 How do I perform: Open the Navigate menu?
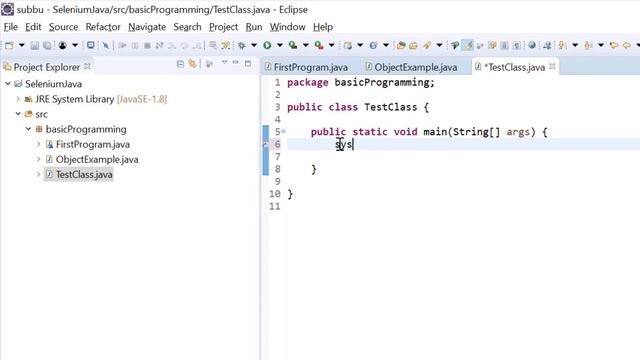pos(147,27)
